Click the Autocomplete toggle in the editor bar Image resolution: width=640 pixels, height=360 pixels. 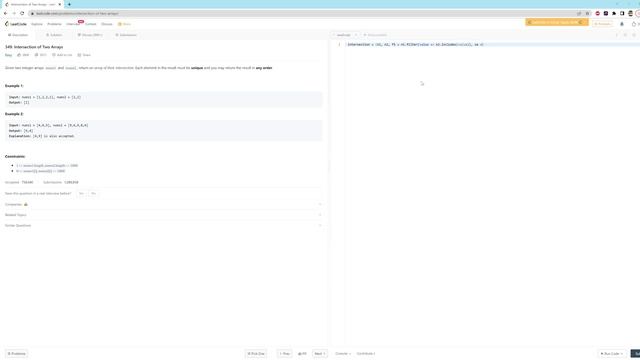375,35
